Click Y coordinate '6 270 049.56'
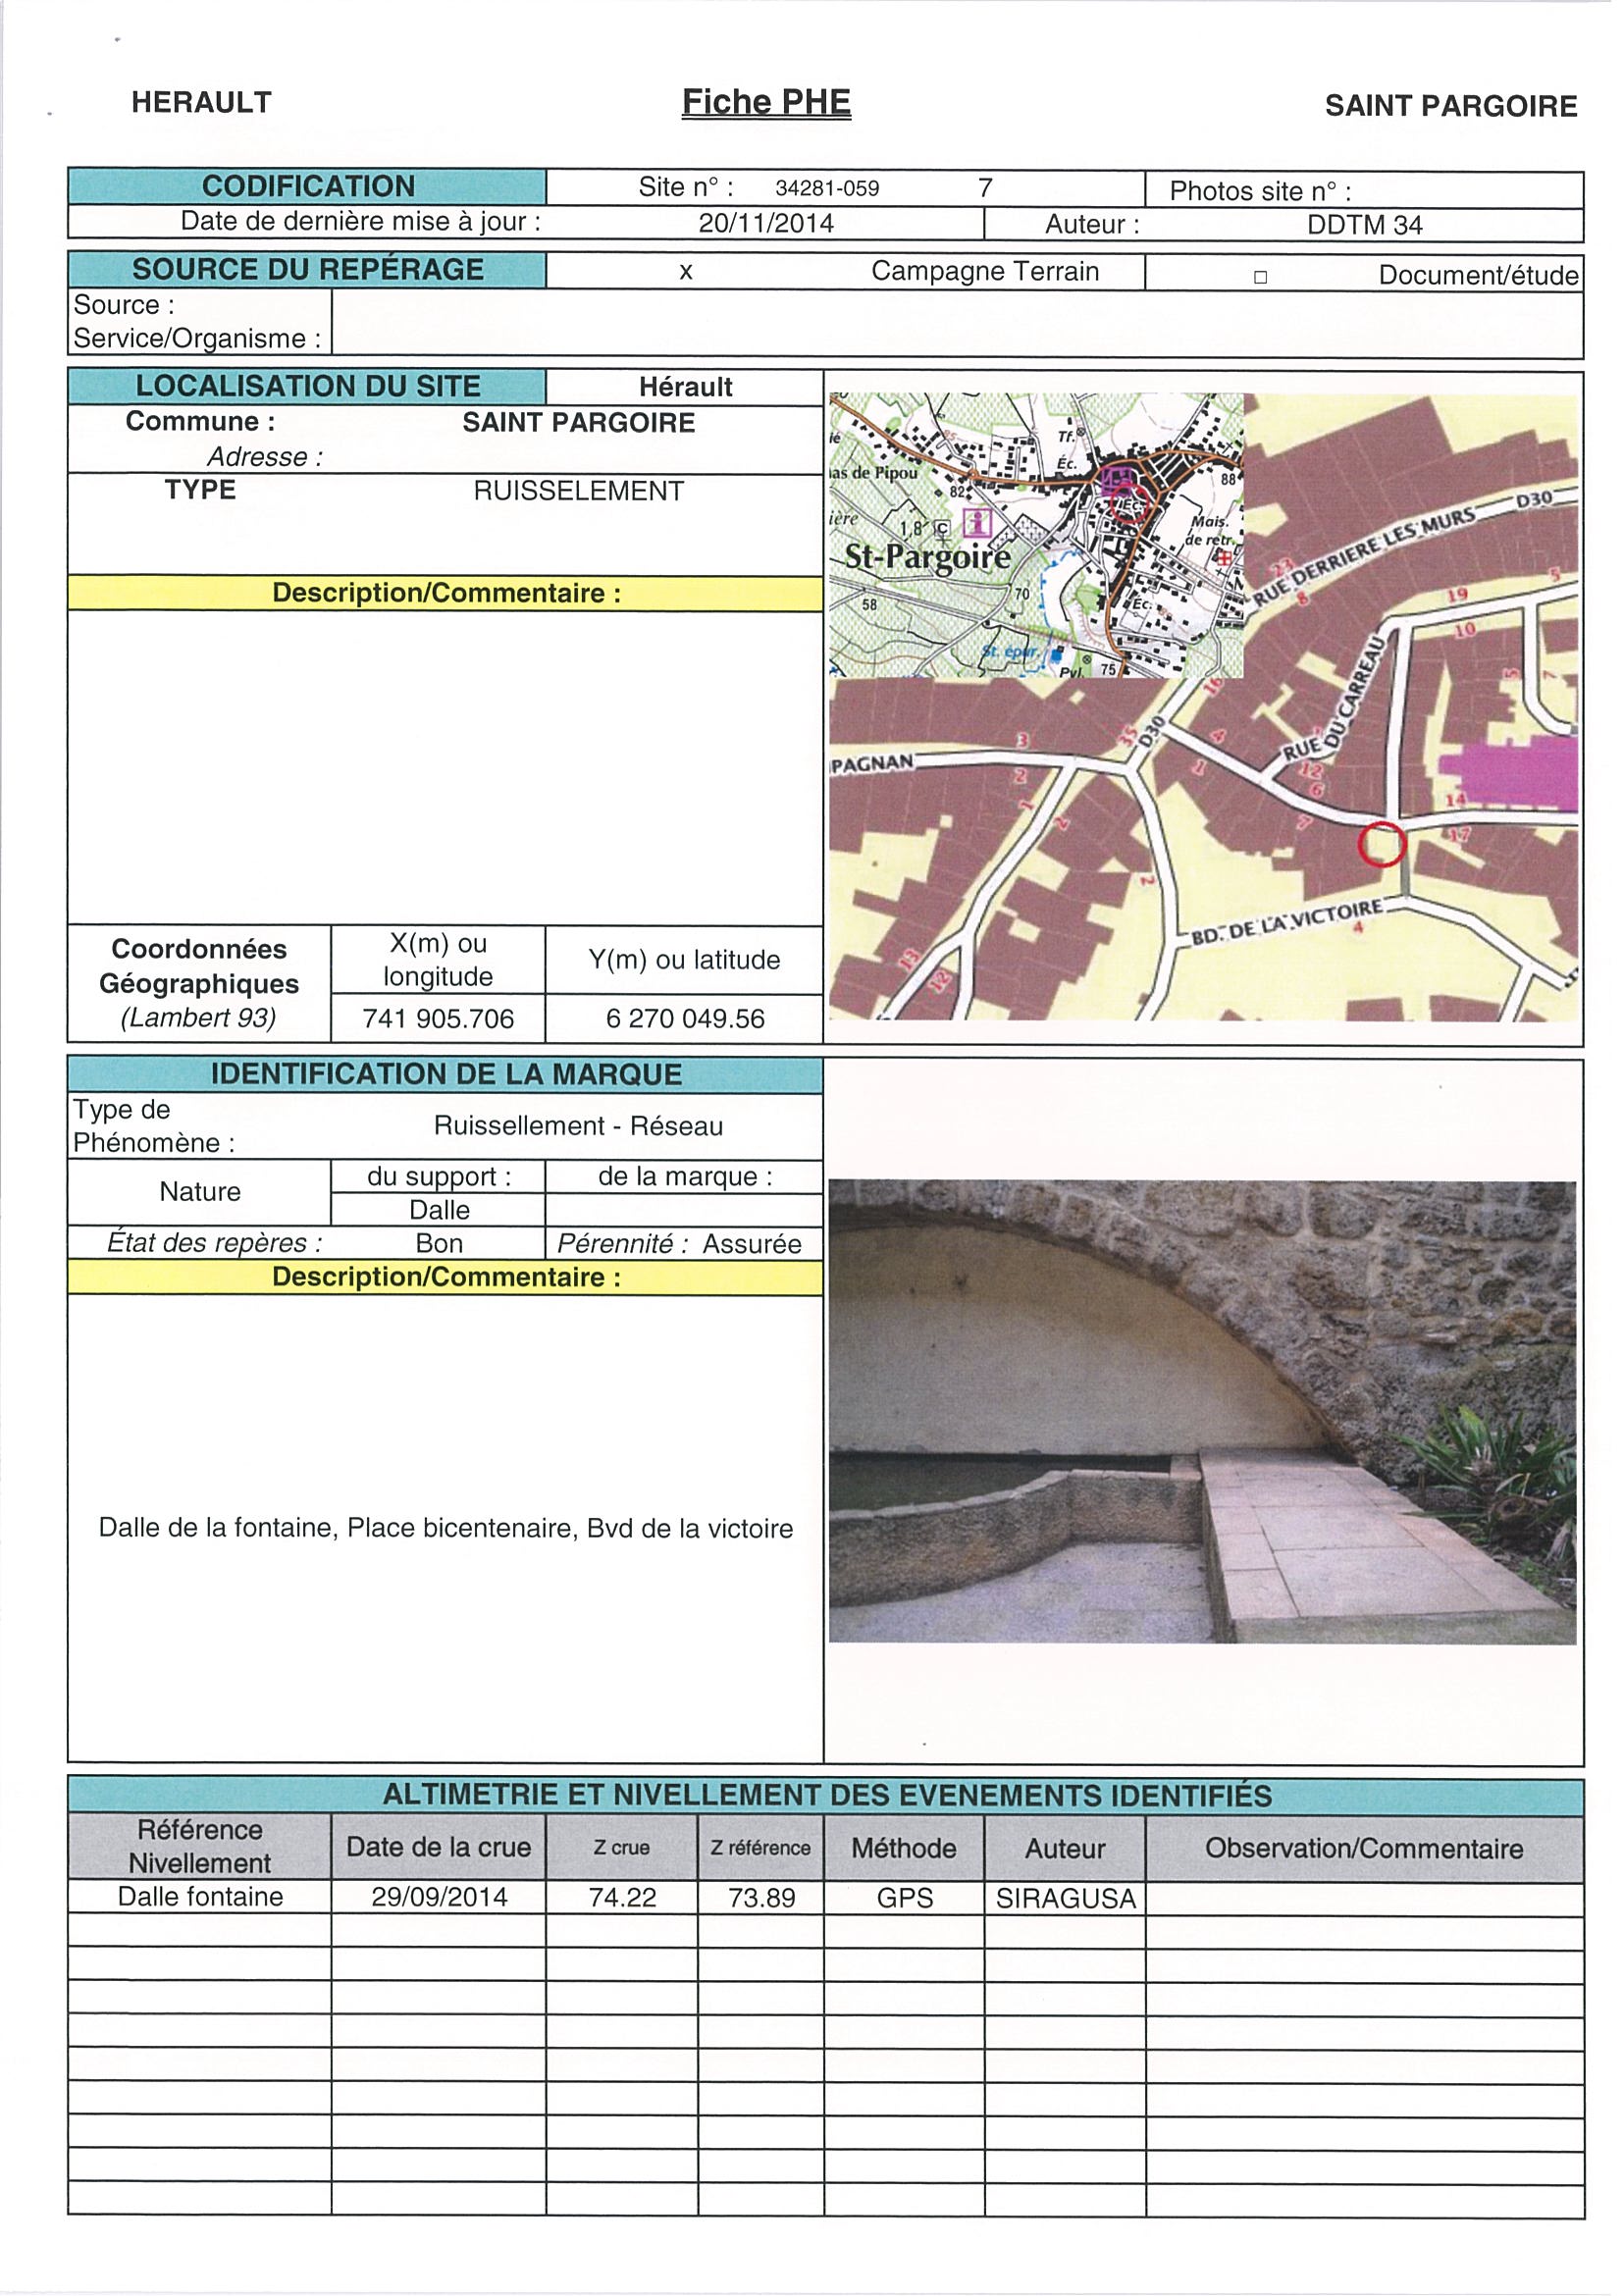 (x=685, y=1019)
